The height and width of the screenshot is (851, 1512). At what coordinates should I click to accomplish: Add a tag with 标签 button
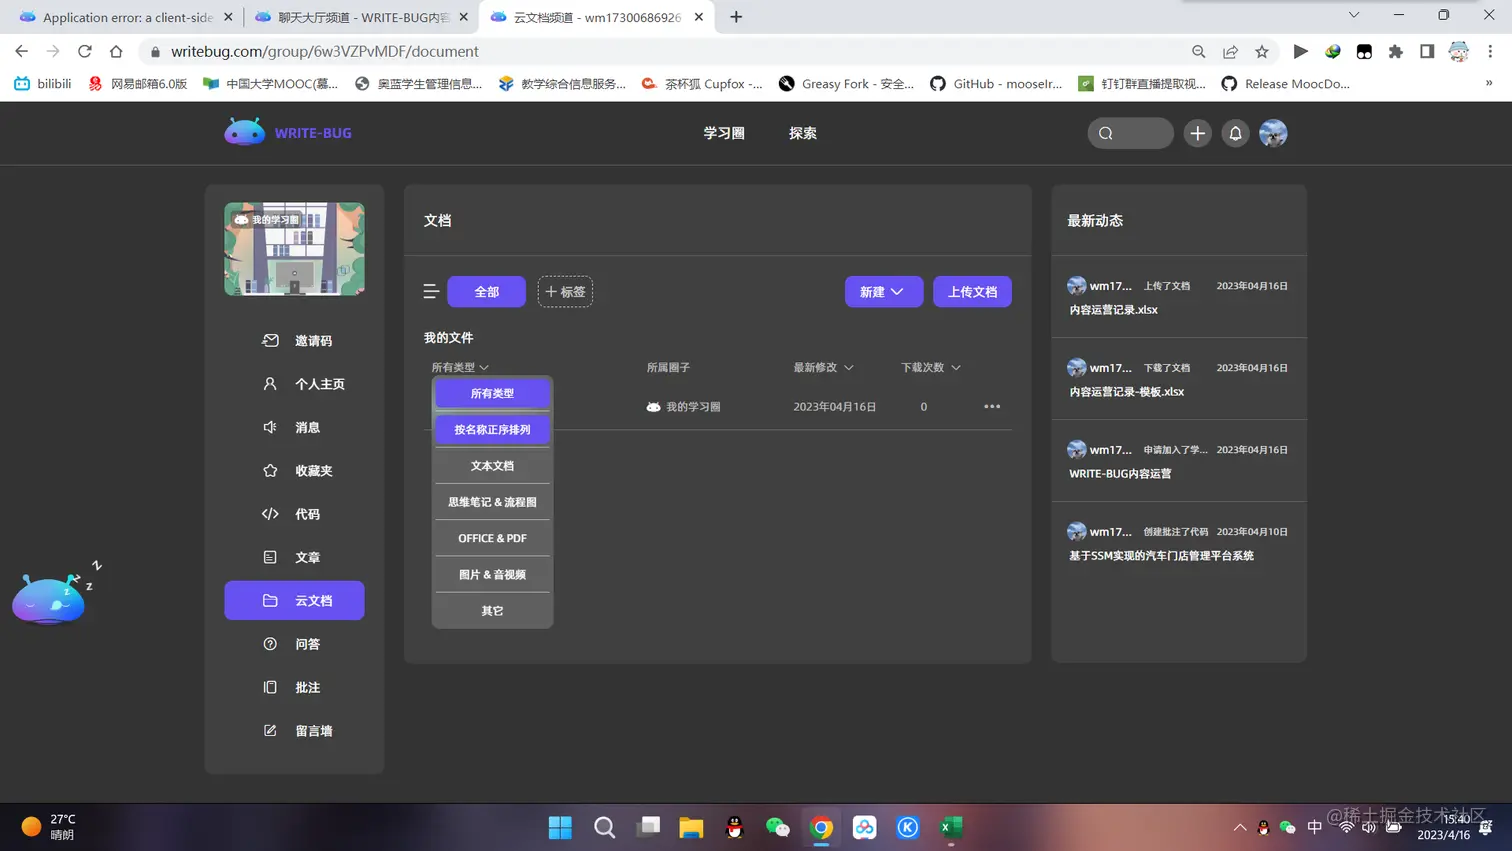tap(565, 292)
